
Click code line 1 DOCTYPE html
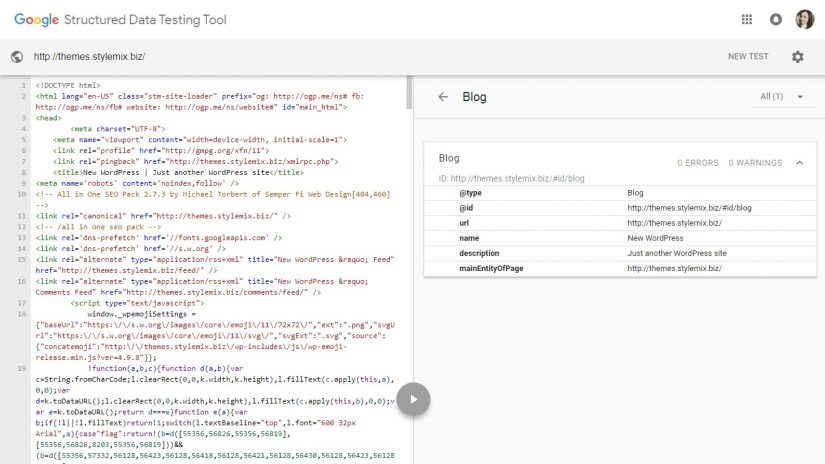68,85
